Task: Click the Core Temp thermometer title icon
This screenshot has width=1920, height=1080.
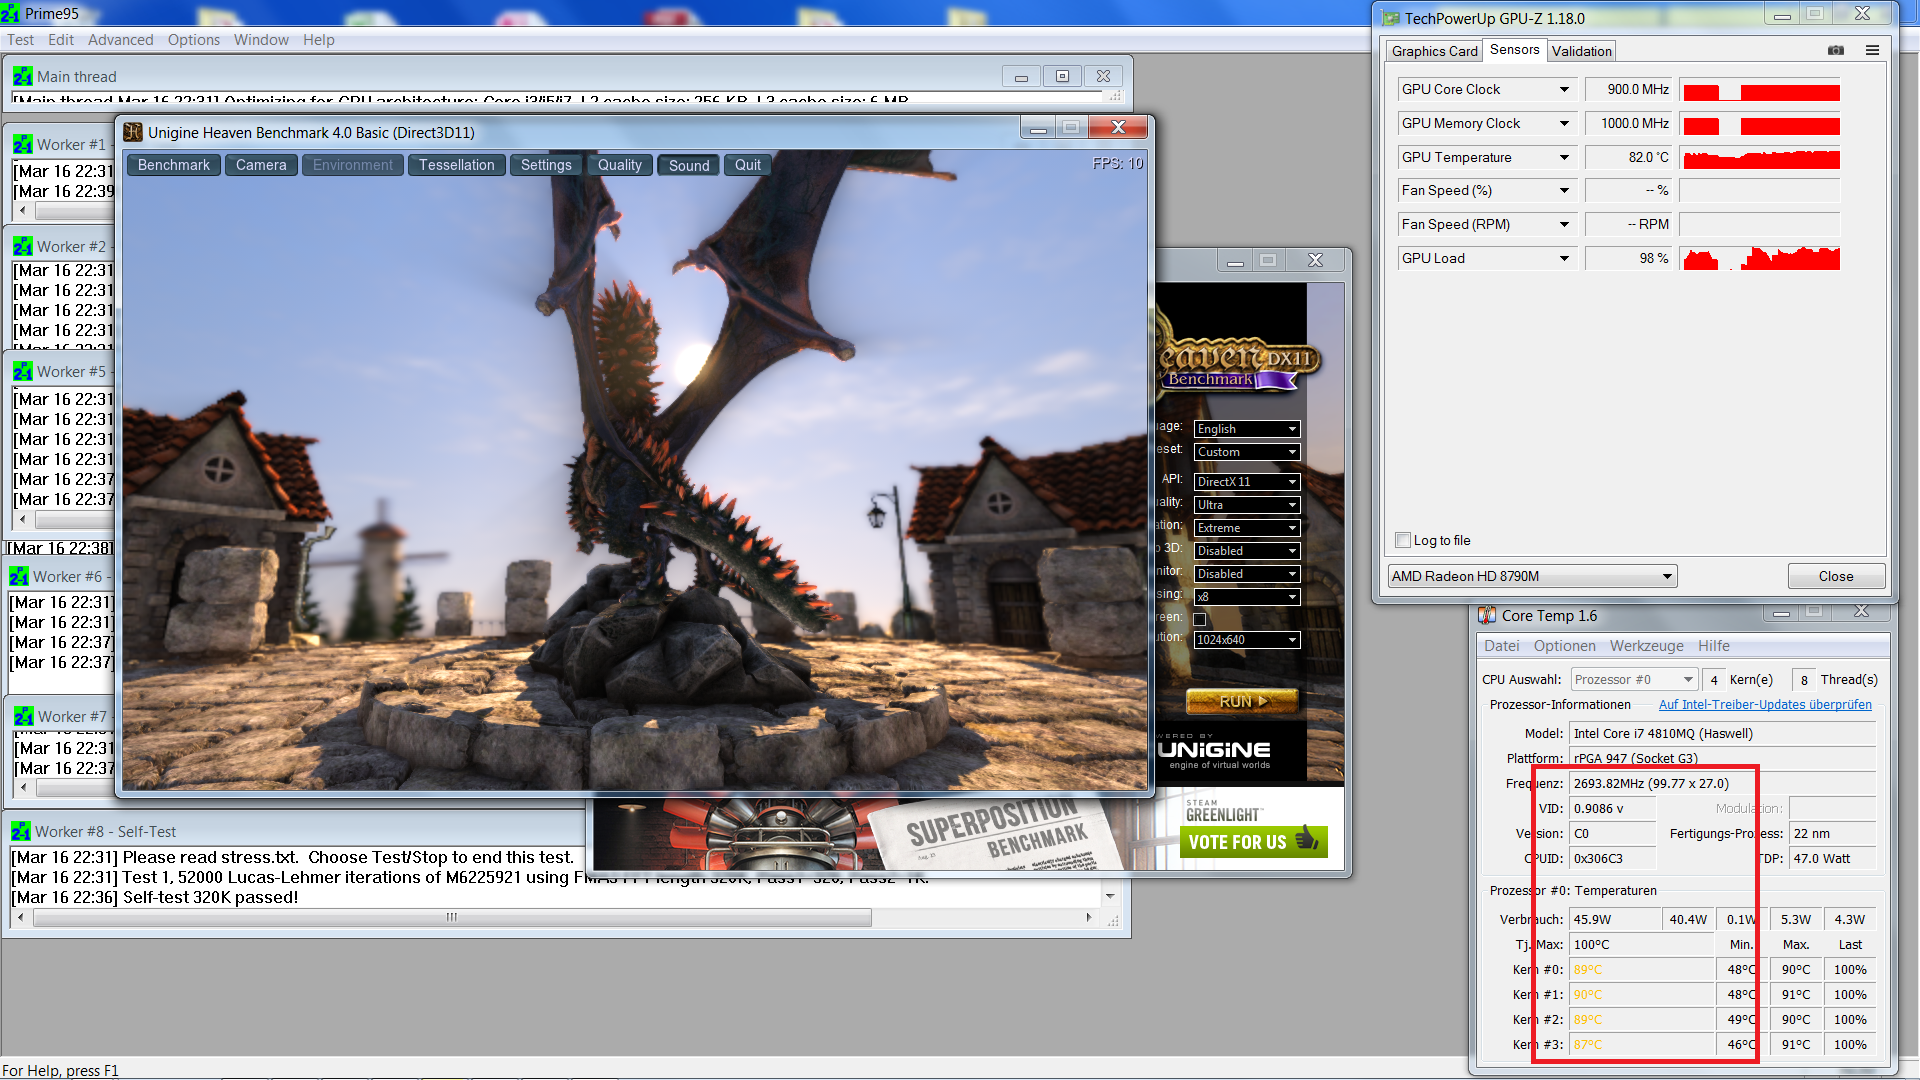Action: (1487, 616)
